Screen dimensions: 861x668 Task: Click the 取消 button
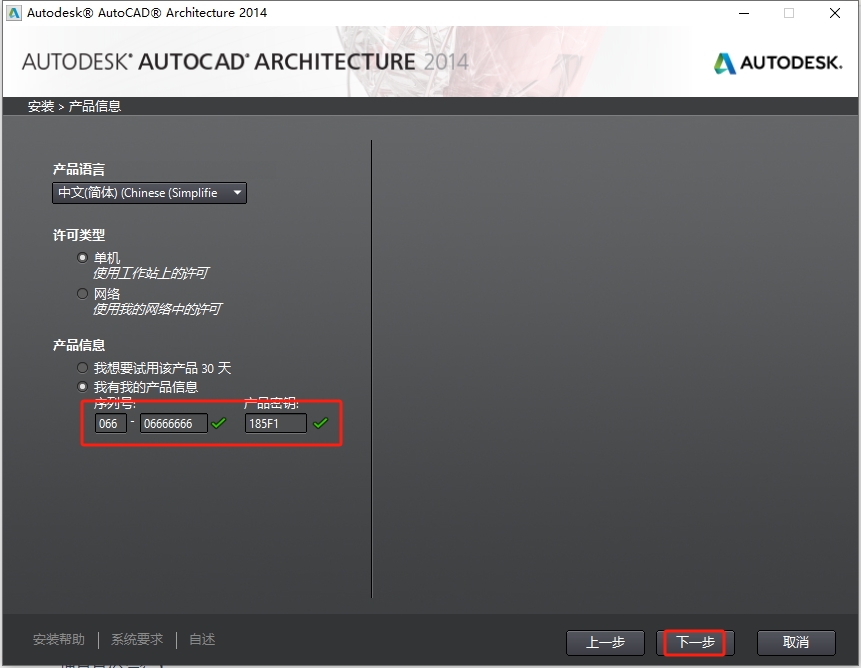[795, 642]
